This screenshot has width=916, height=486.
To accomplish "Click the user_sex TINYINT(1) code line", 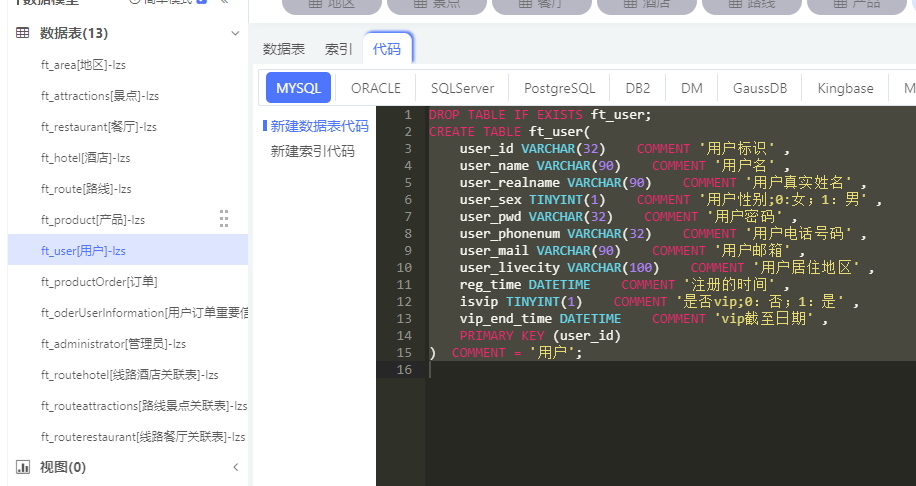I will click(671, 199).
